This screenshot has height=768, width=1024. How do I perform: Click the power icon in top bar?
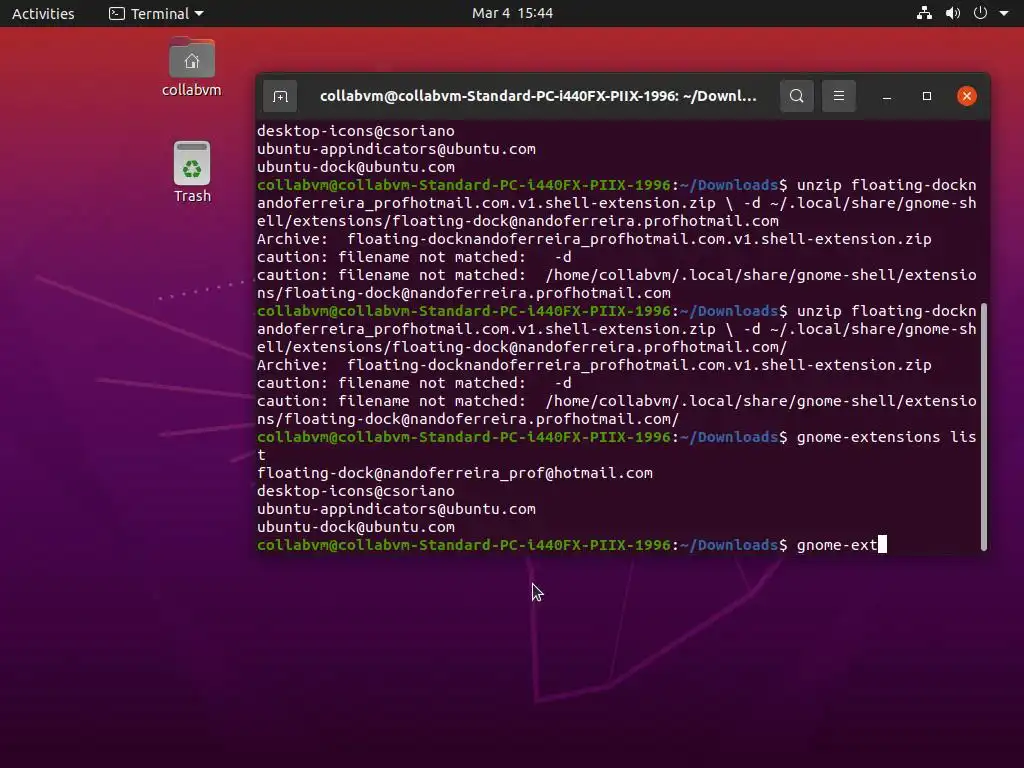point(980,13)
